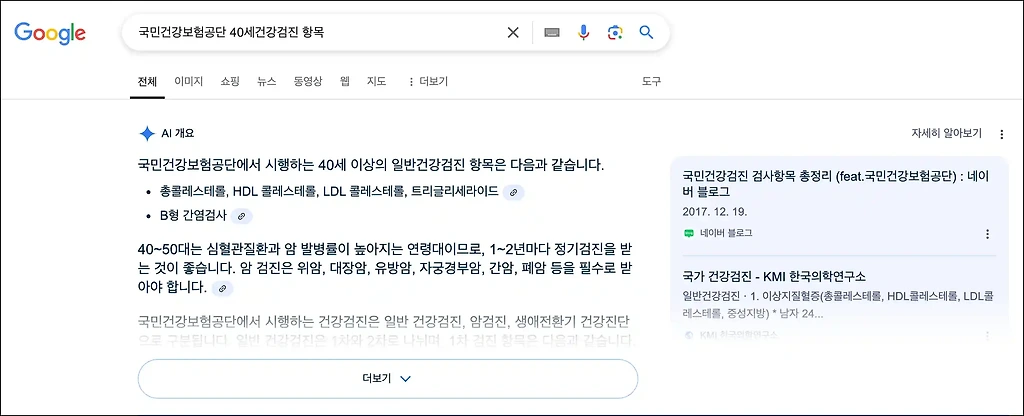Click the B형 간염검사 bullet text
Viewport: 1024px width, 416px height.
tap(193, 216)
